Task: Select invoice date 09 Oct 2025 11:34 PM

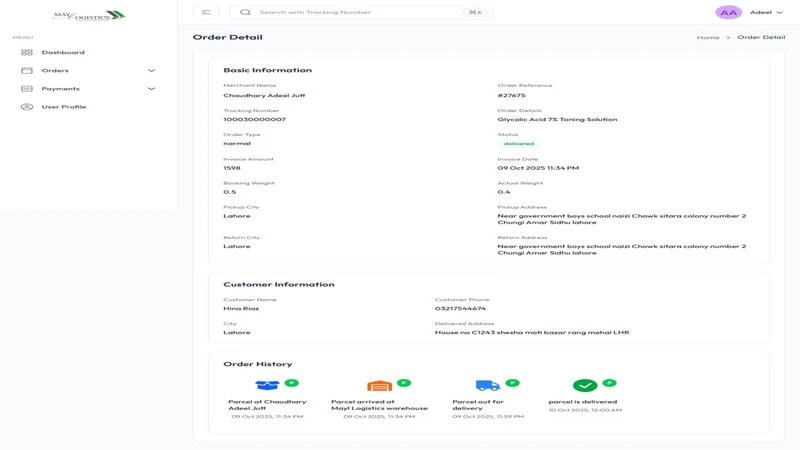Action: 538,168
